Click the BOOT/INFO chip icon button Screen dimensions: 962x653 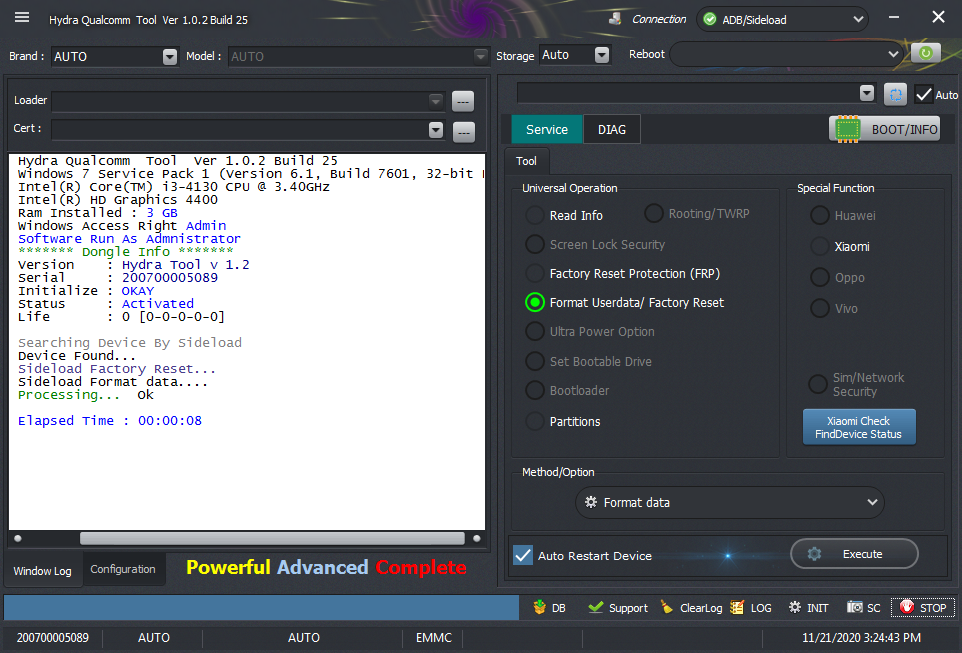point(884,129)
